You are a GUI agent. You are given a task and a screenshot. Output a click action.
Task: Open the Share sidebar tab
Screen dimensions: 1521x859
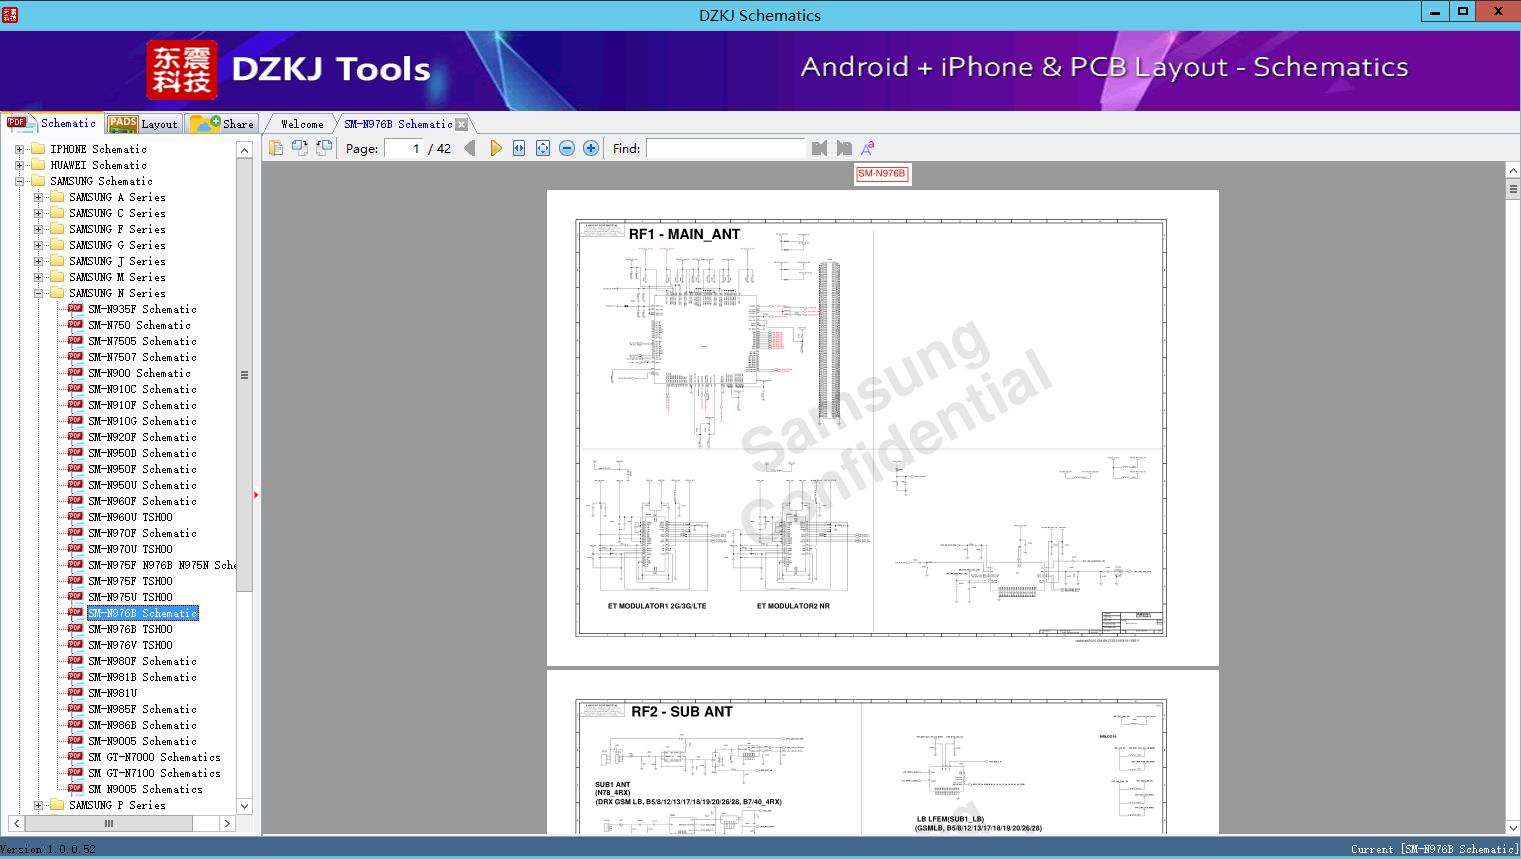222,124
